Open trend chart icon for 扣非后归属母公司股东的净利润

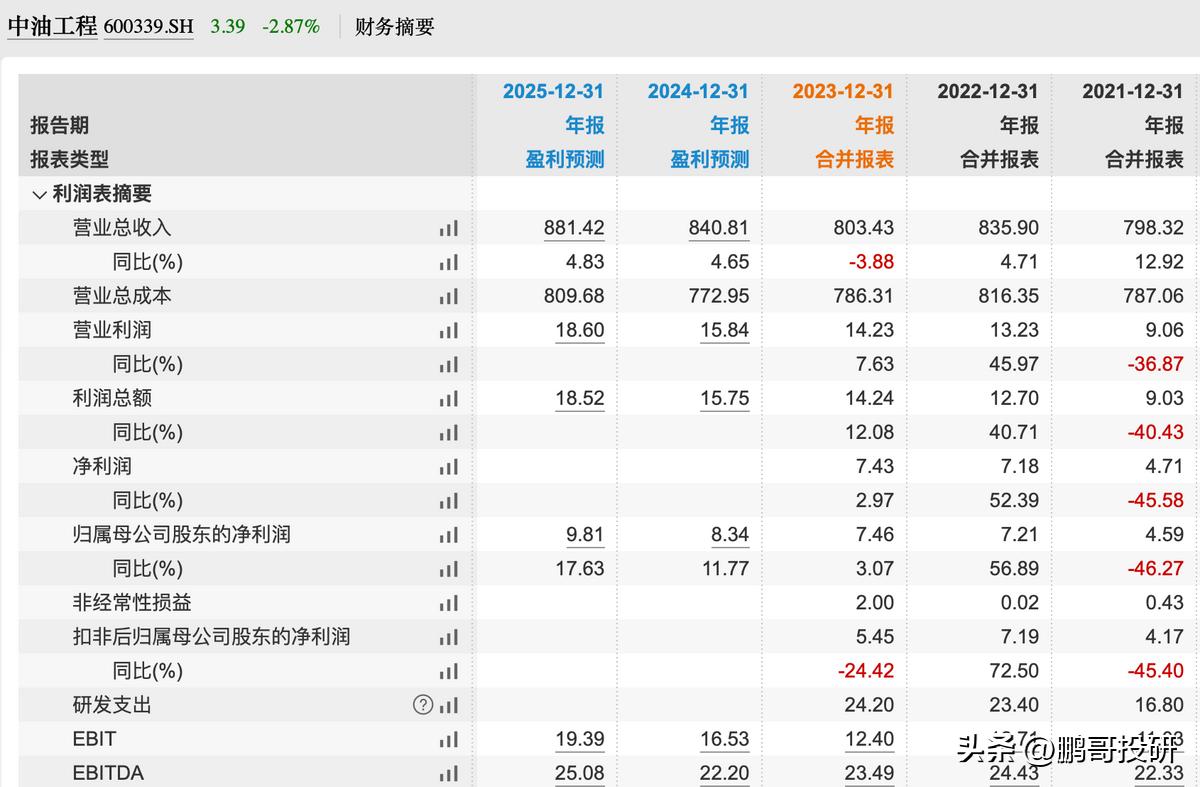point(449,636)
